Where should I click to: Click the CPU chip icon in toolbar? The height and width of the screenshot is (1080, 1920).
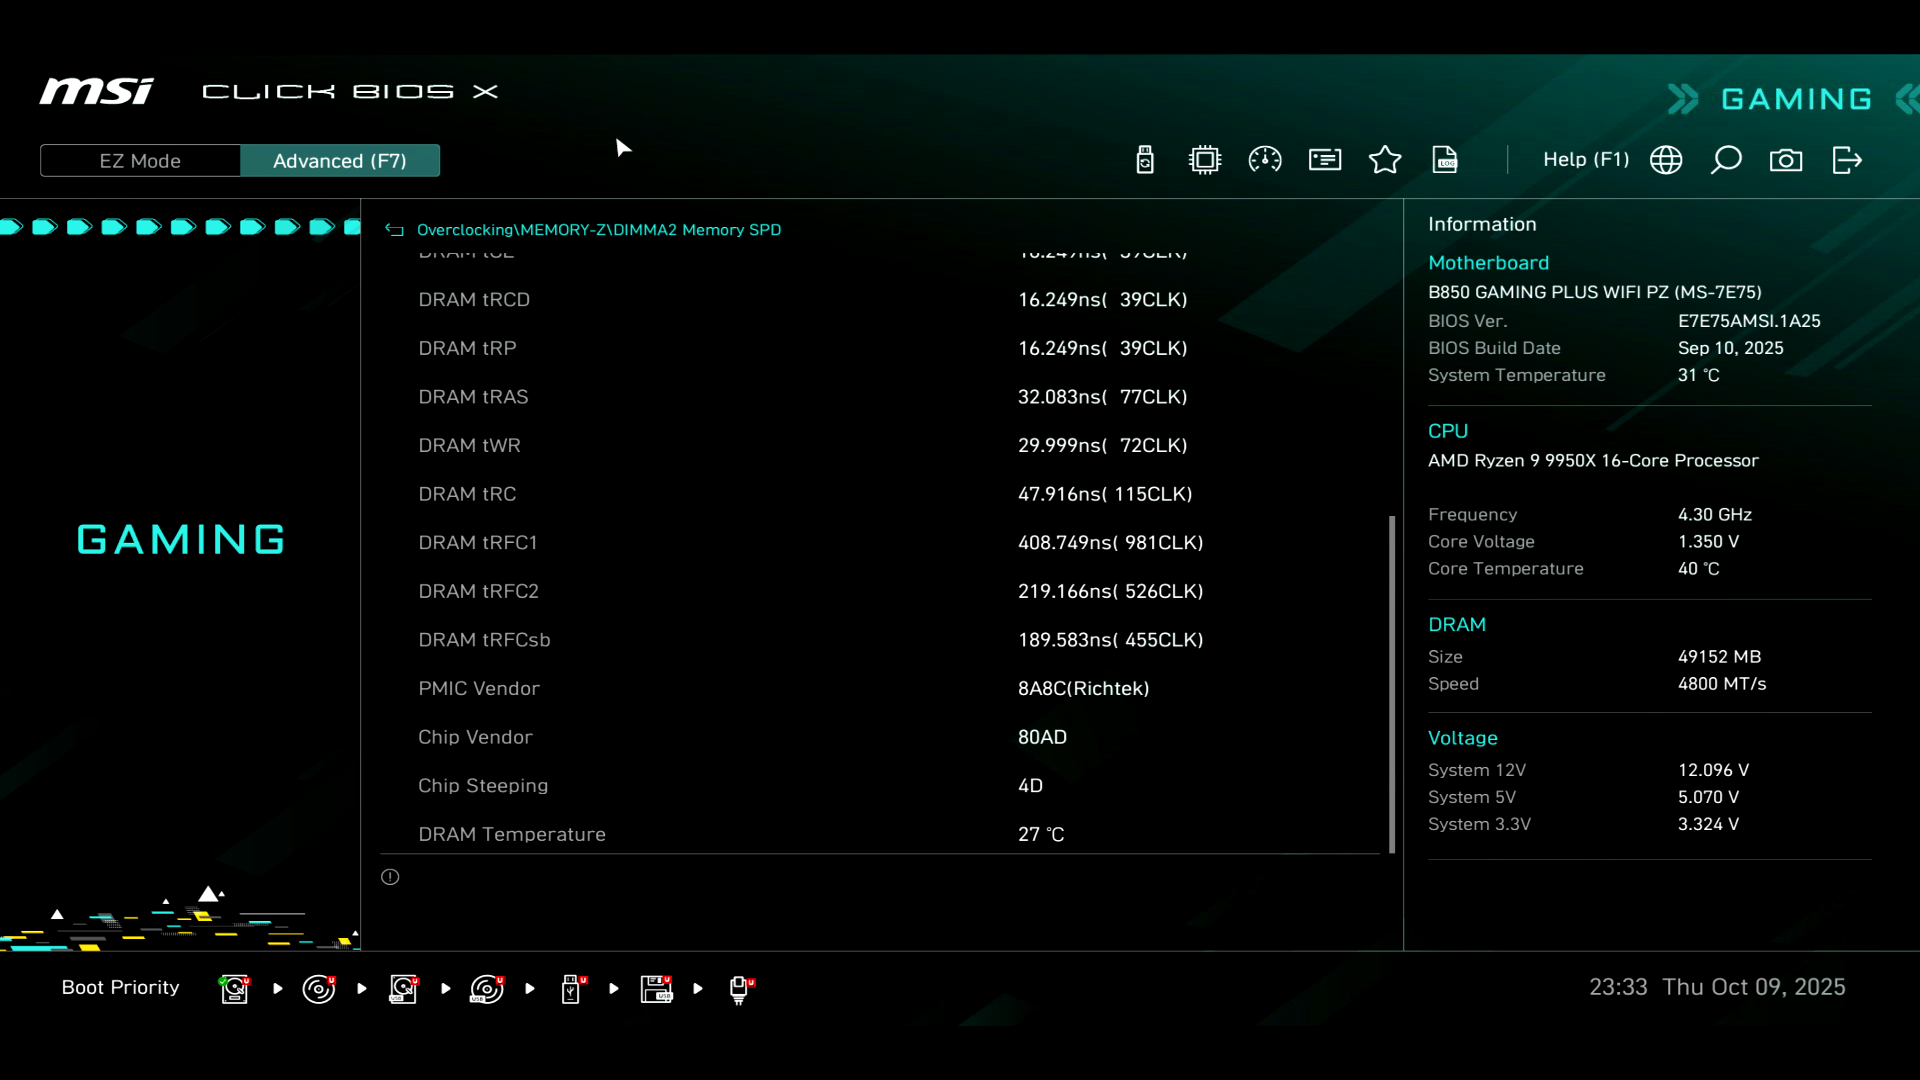(x=1205, y=160)
